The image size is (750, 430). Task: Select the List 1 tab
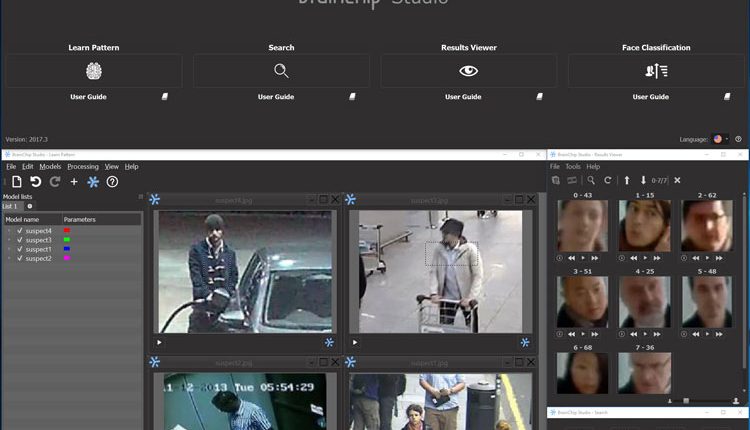pyautogui.click(x=11, y=206)
